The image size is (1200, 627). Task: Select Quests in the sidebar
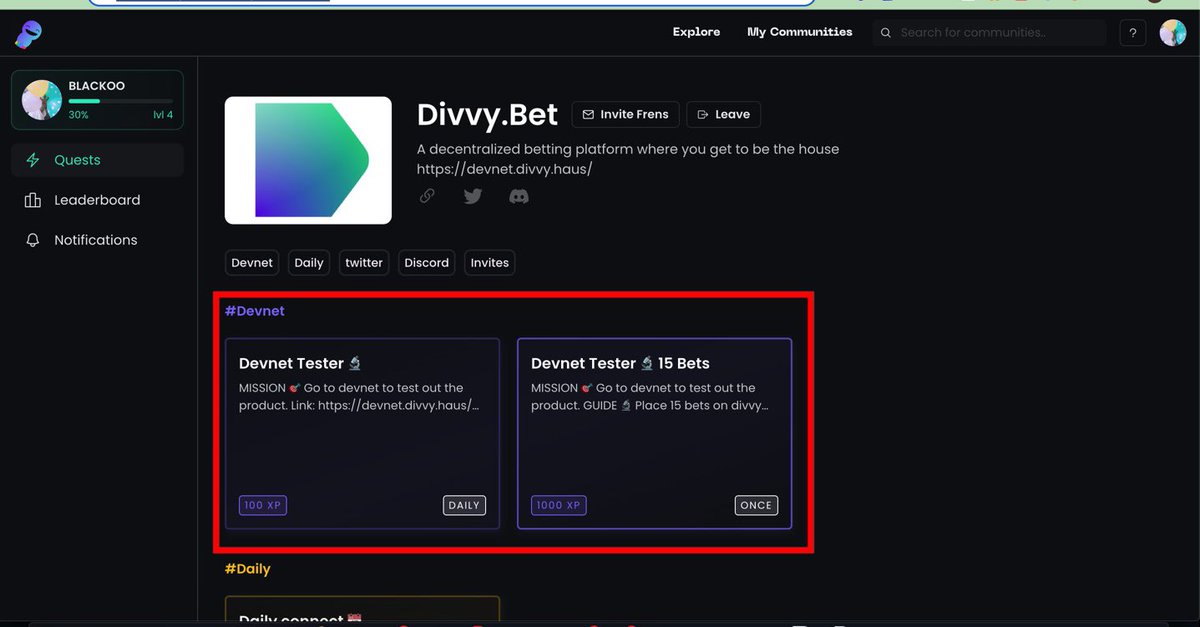click(x=97, y=160)
